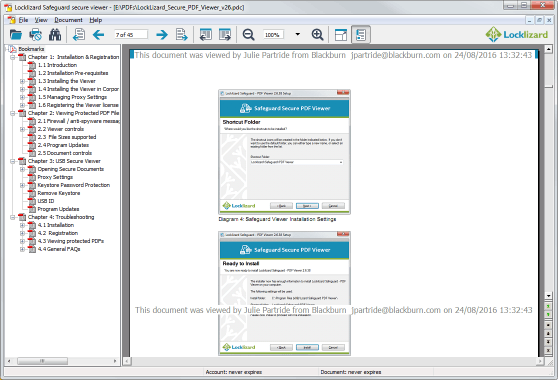Go to next page with right arrow

click(162, 35)
